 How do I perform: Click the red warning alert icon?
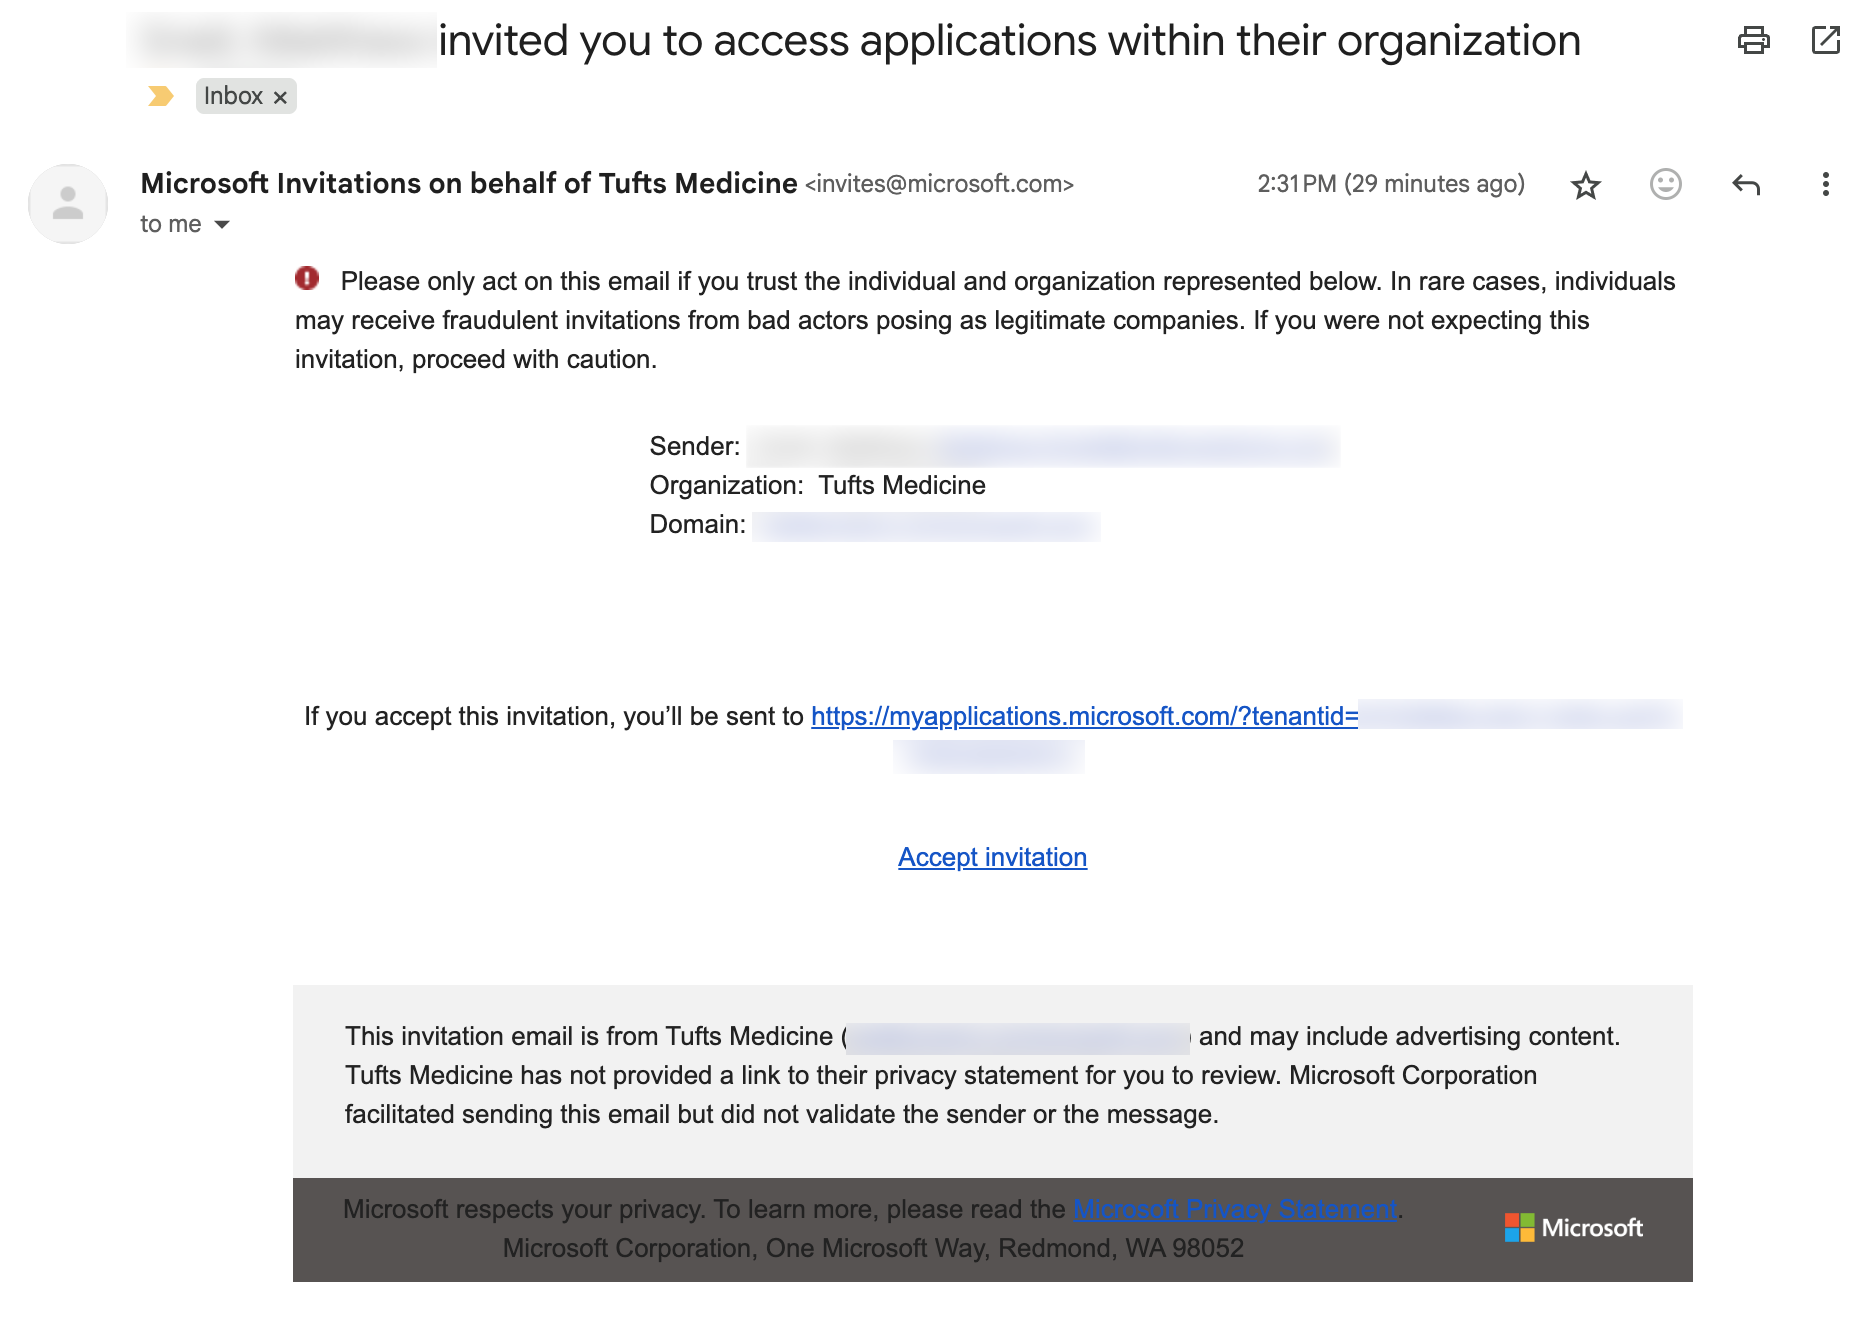(x=307, y=279)
